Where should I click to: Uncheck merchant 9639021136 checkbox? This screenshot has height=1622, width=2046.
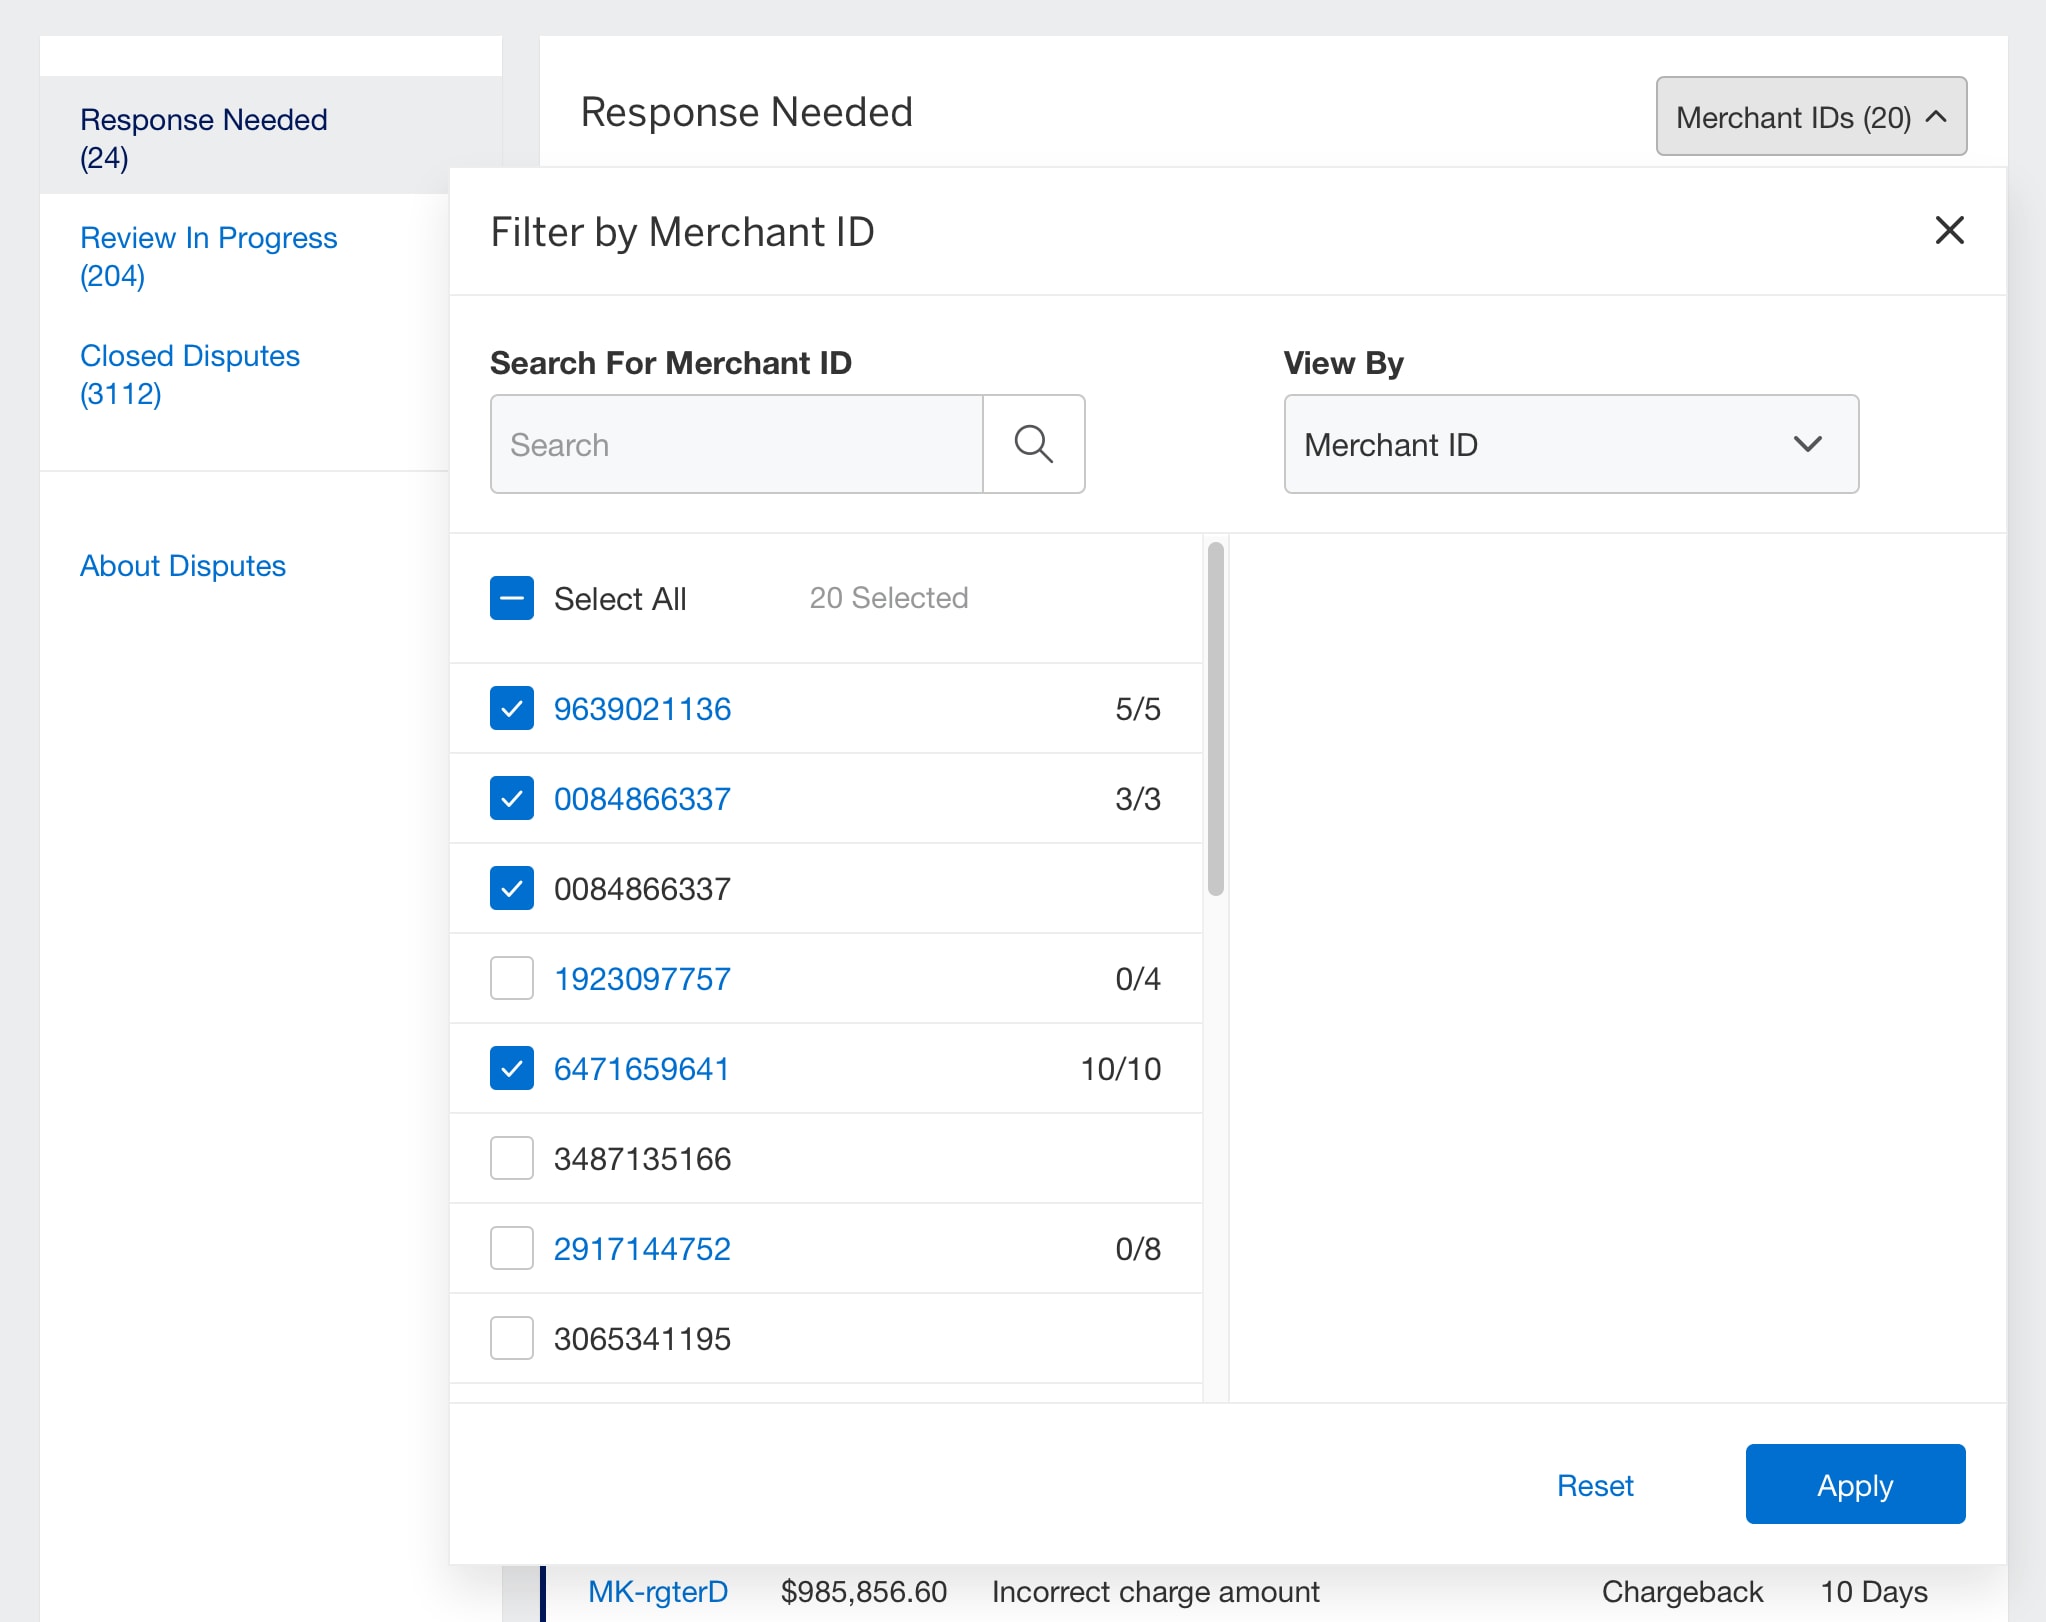click(512, 708)
